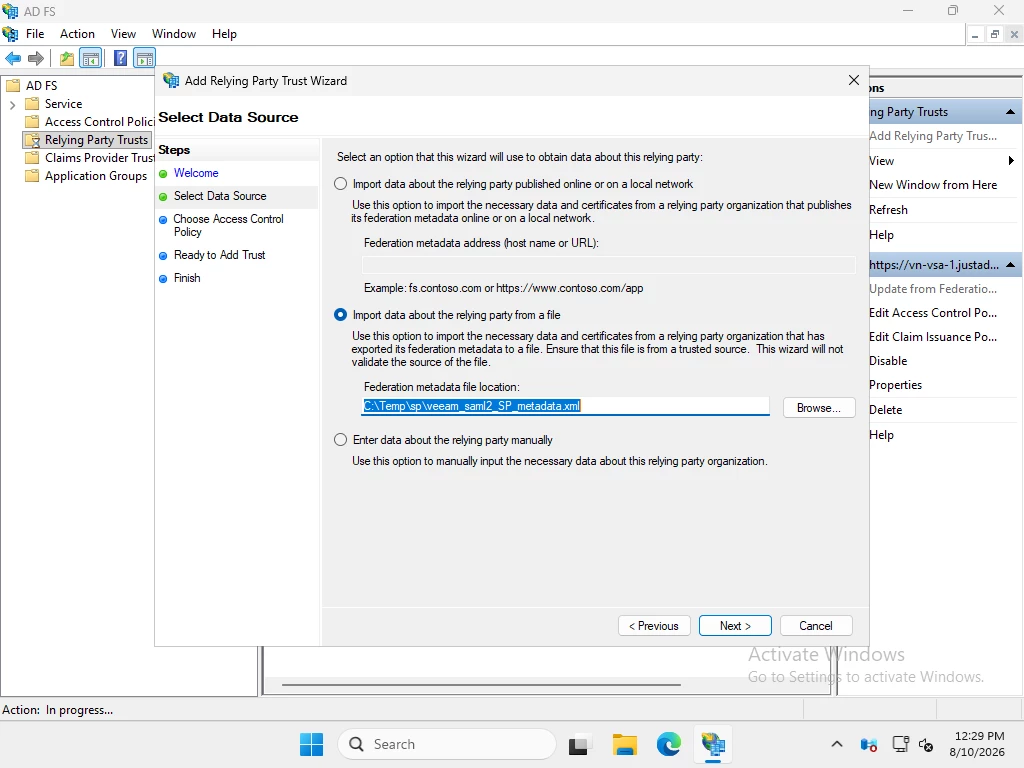Click the Service folder icon in tree
The image size is (1024, 768).
click(32, 104)
